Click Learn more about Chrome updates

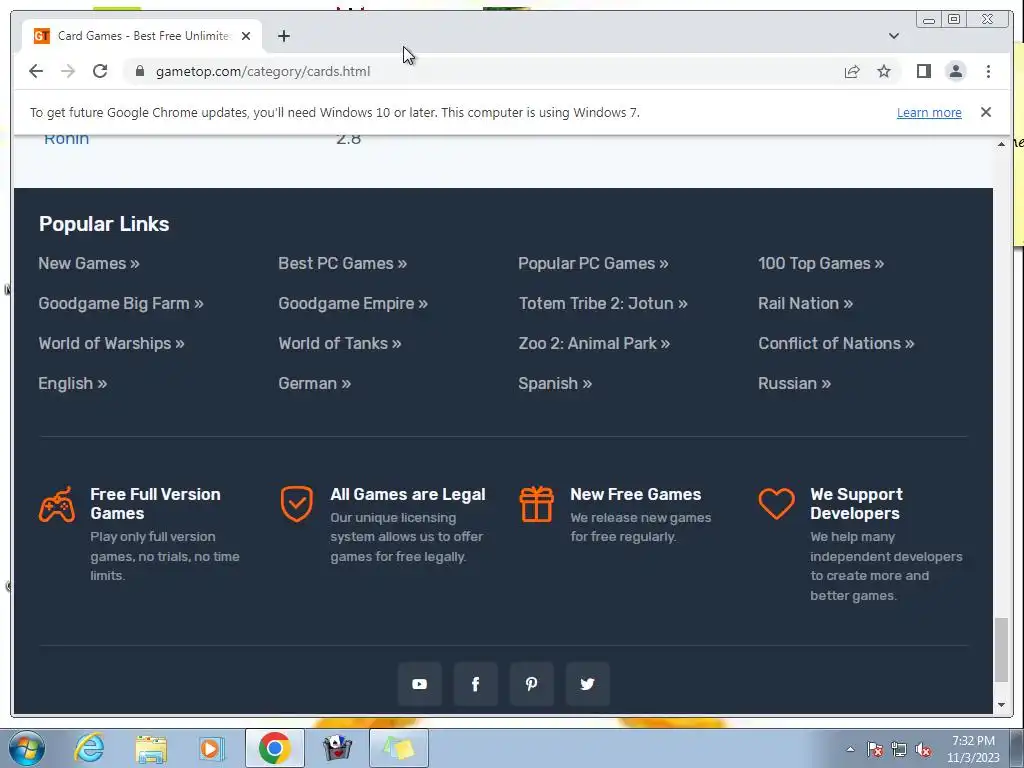coord(929,112)
